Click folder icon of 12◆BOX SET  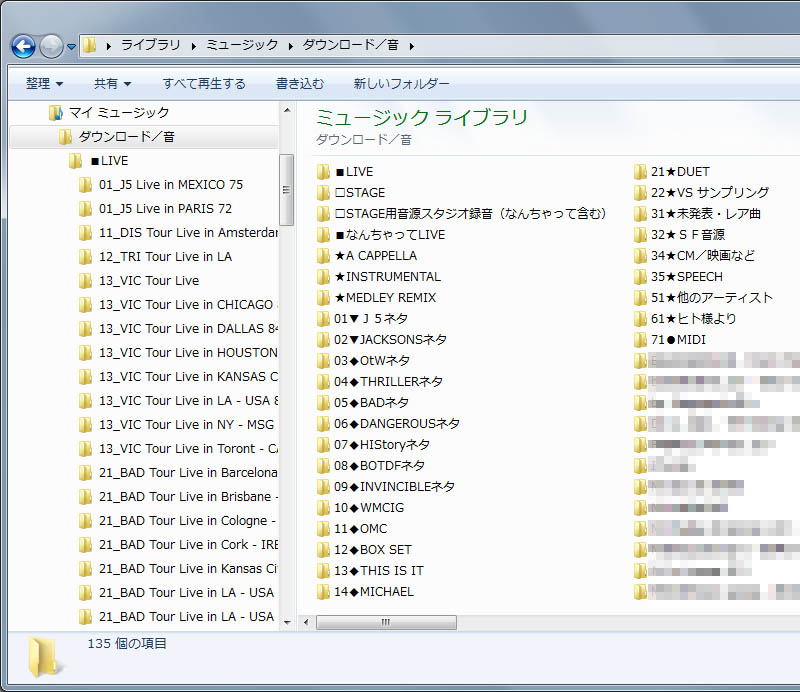[x=323, y=550]
